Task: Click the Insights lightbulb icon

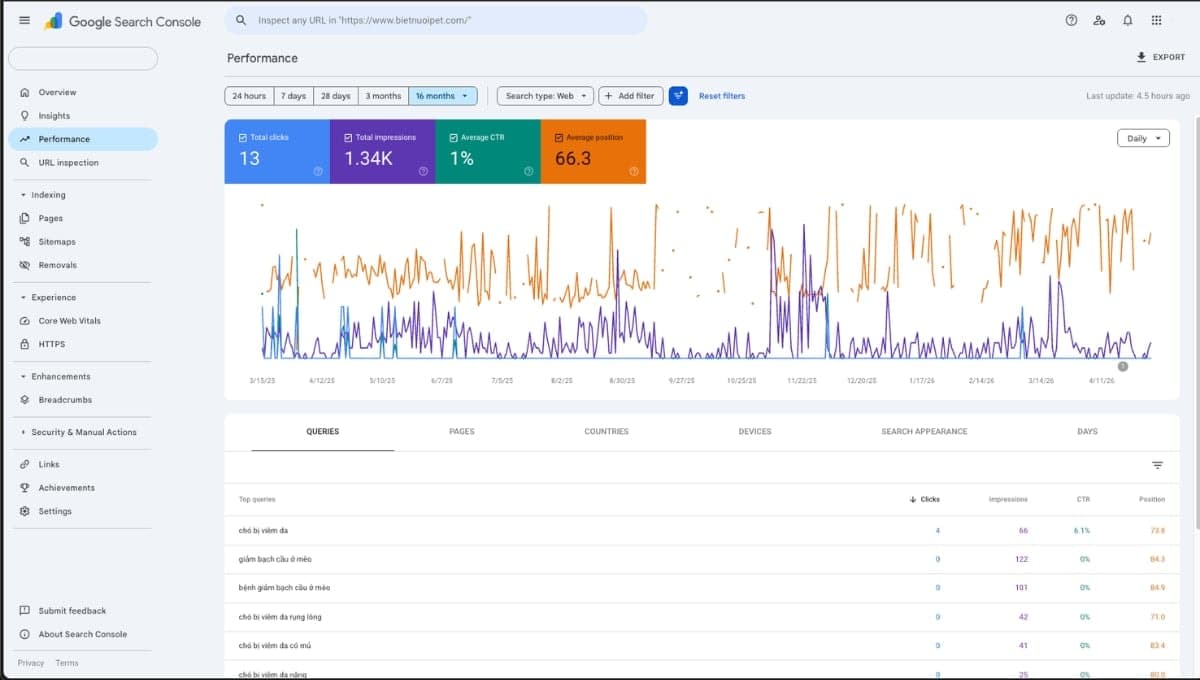Action: click(x=25, y=116)
